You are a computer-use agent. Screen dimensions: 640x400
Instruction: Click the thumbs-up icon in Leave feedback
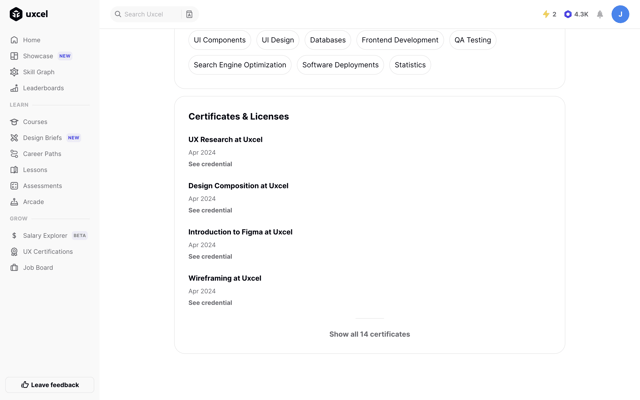pos(25,384)
